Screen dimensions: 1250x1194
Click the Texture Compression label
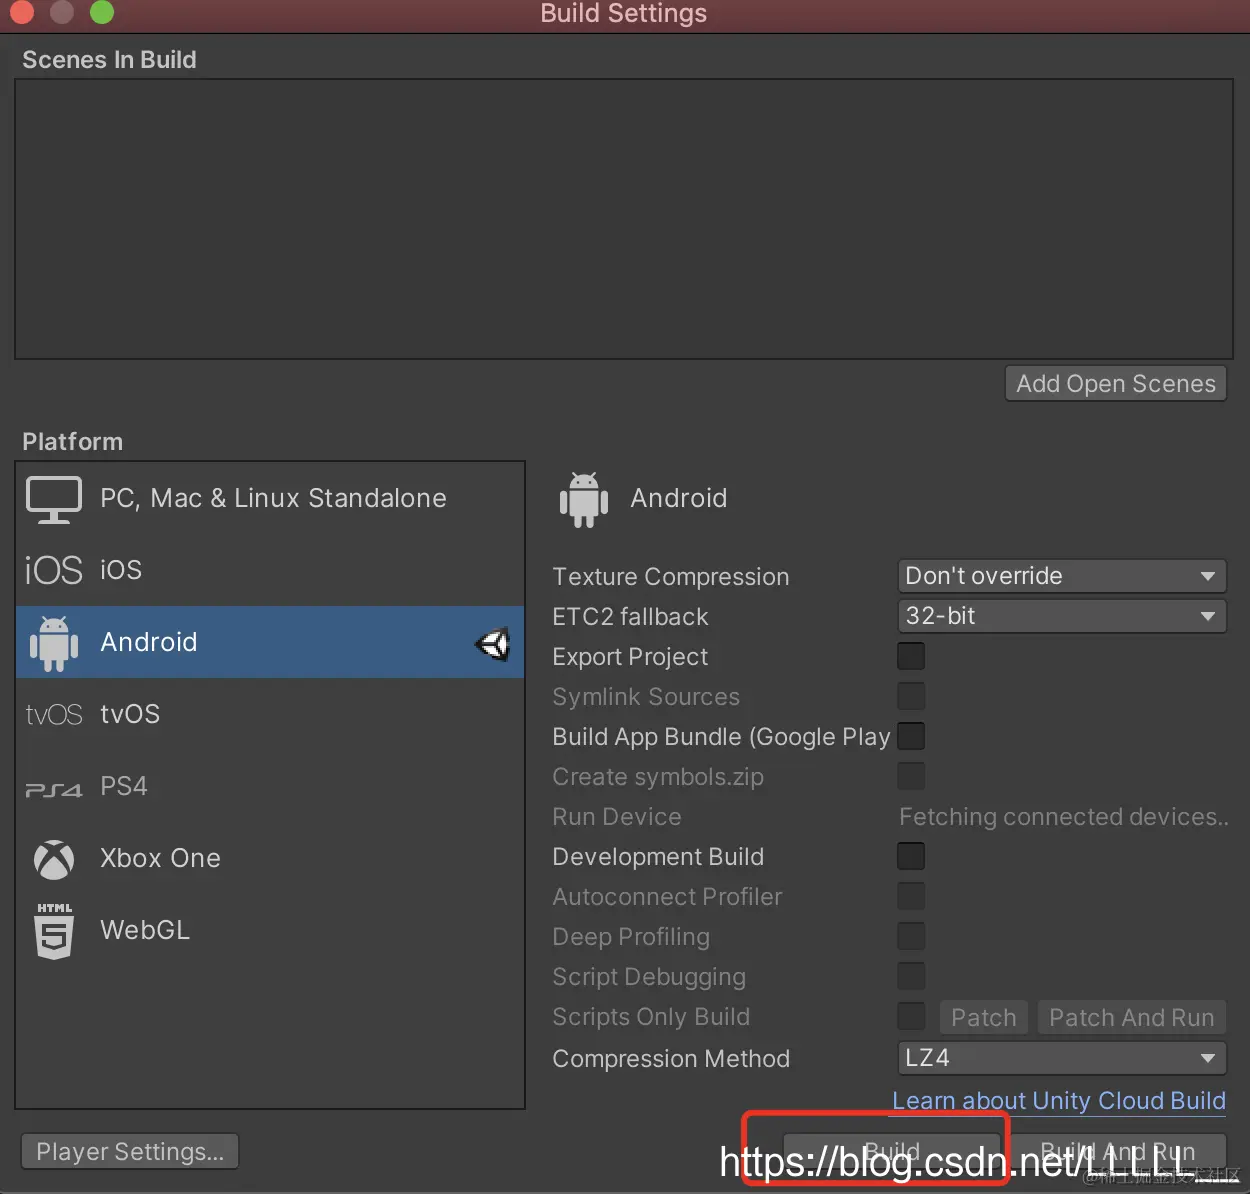671,577
